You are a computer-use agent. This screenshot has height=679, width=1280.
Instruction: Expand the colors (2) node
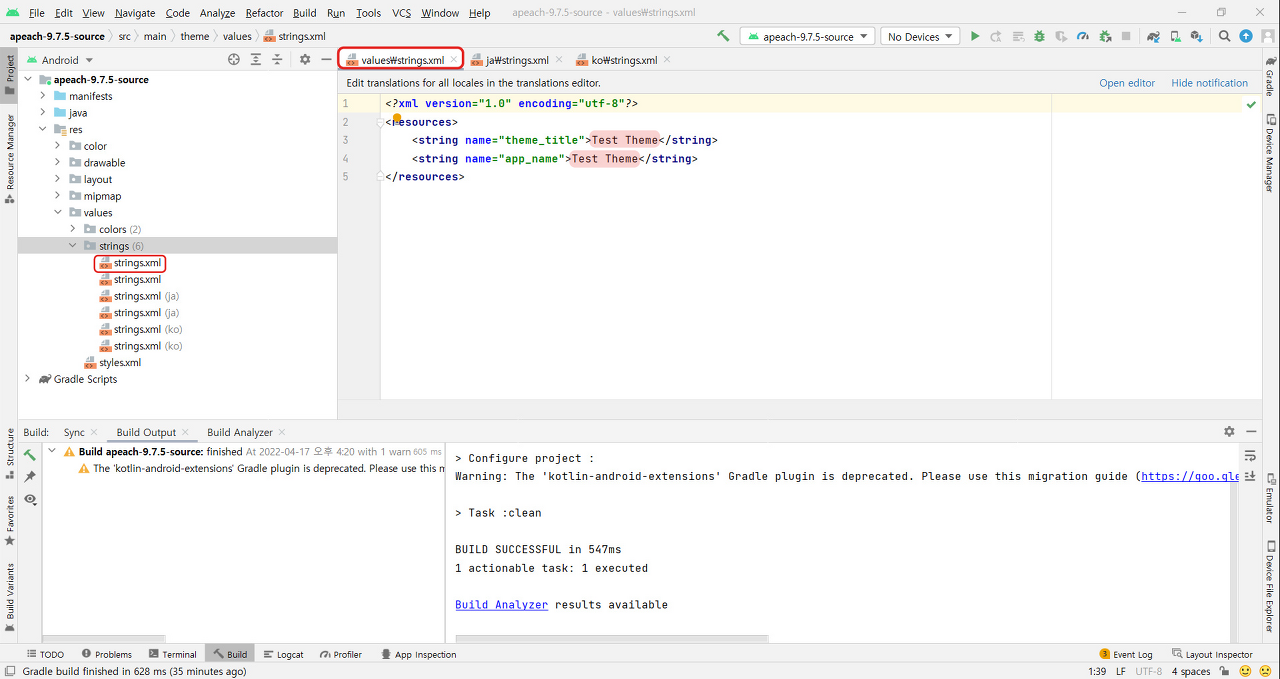pyautogui.click(x=73, y=229)
